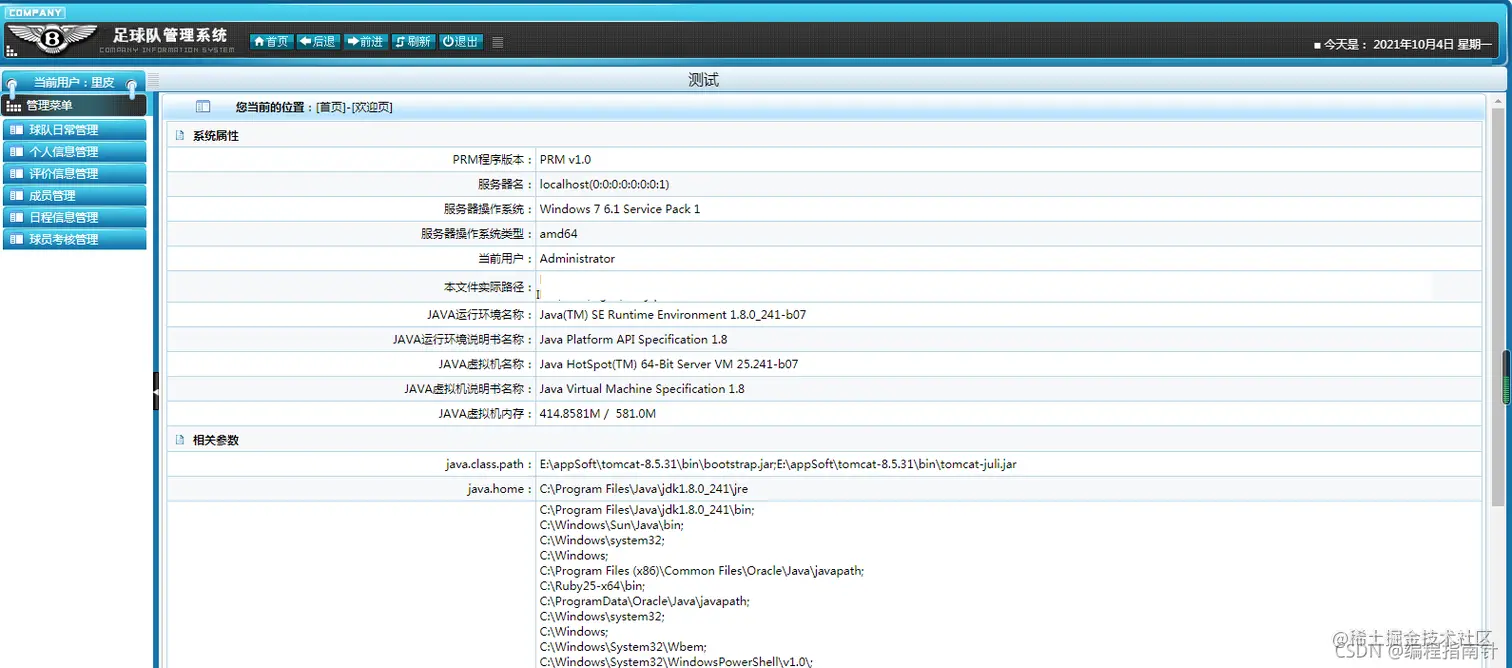1512x668 pixels.
Task: Click path line C:\Windows\System32\Wbem;
Action: point(622,647)
